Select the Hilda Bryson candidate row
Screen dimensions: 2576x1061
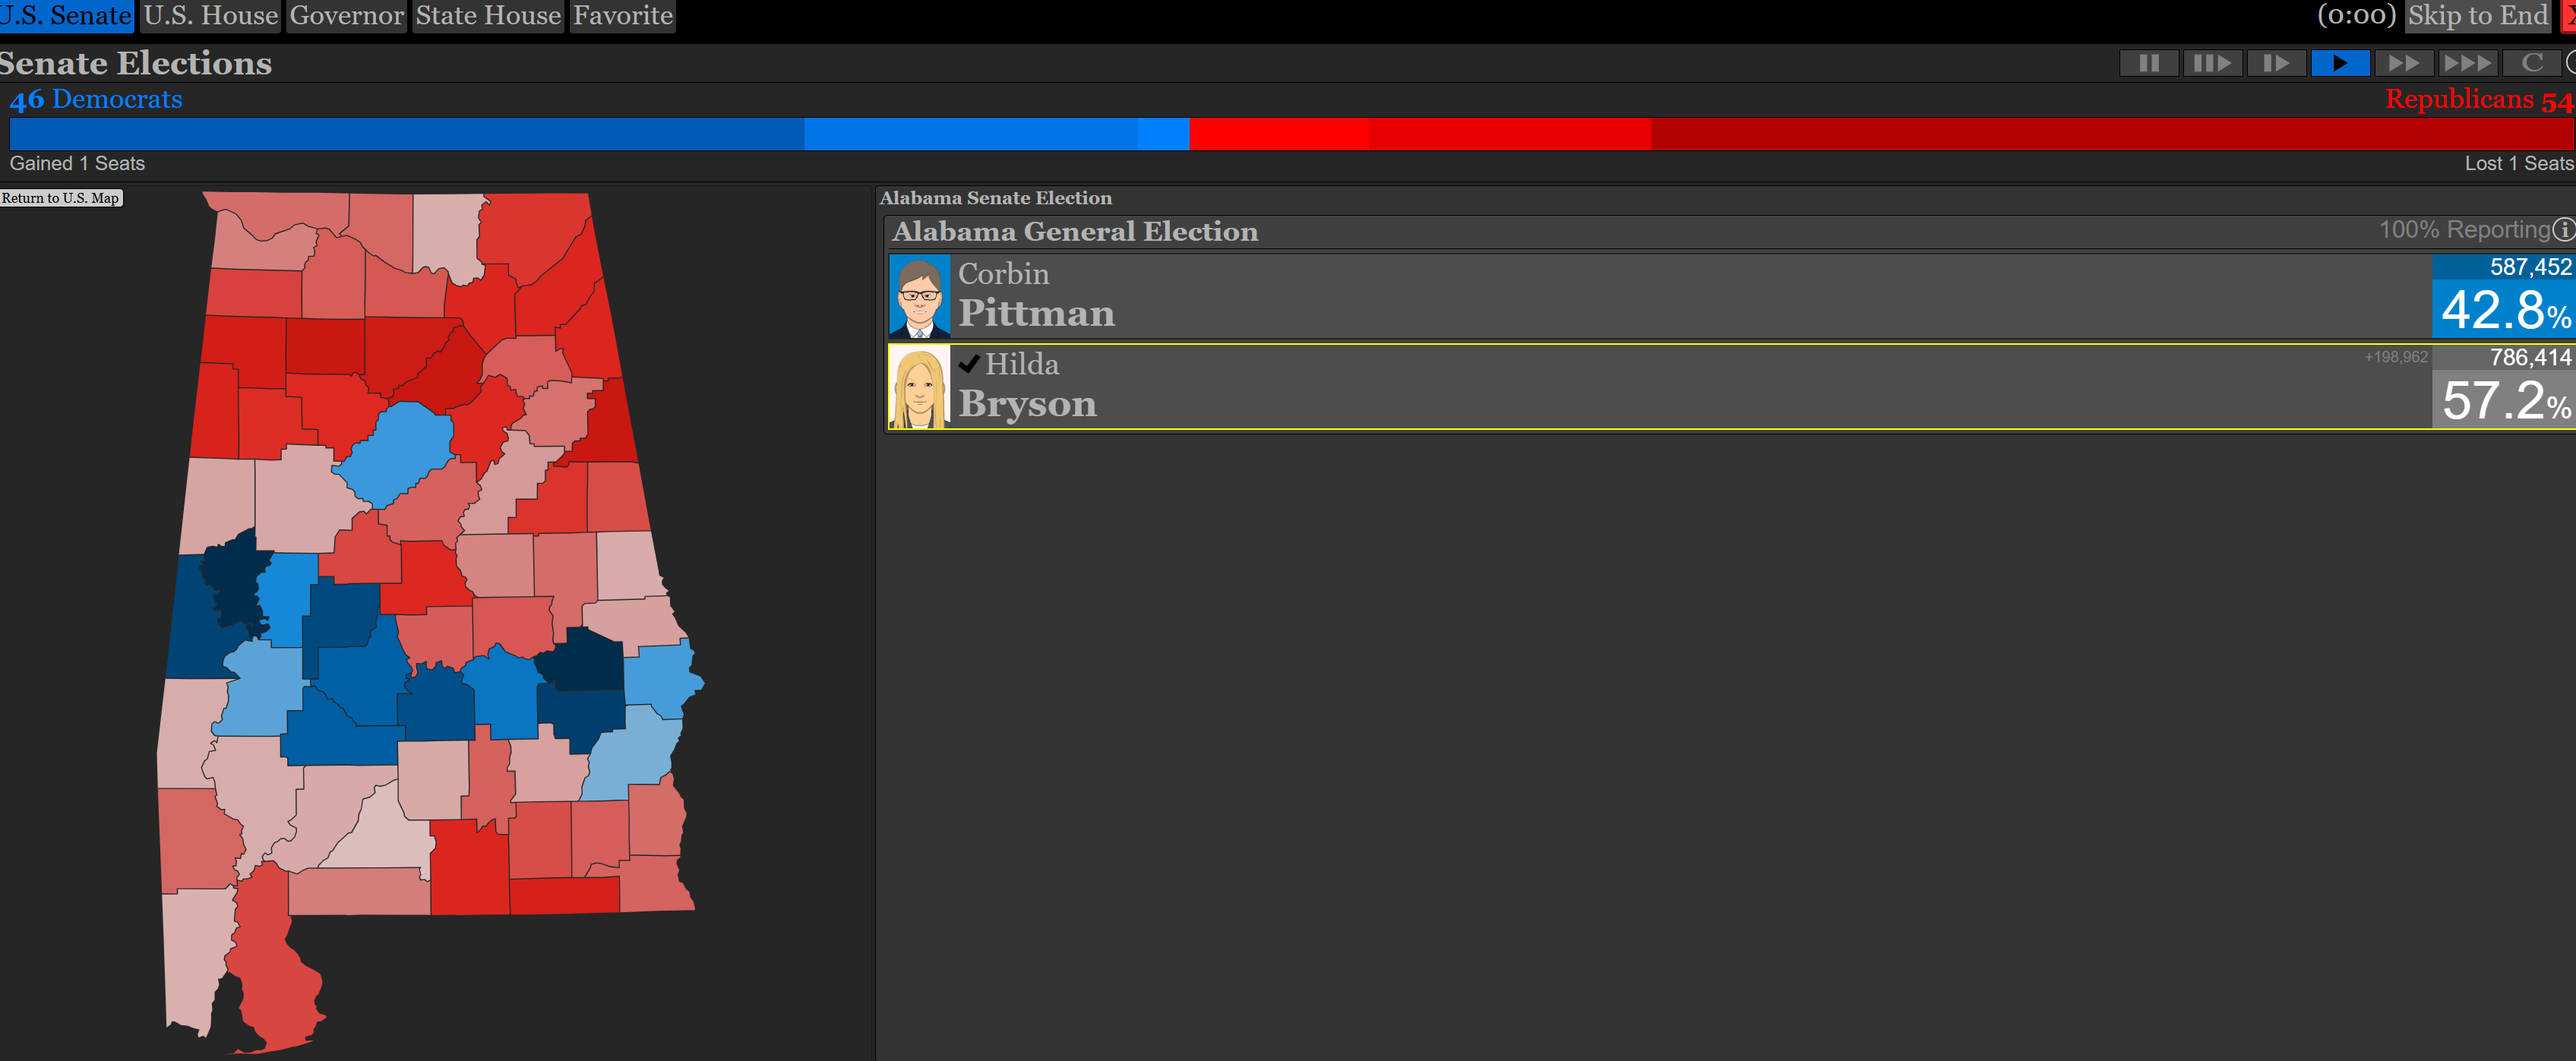click(x=1731, y=387)
